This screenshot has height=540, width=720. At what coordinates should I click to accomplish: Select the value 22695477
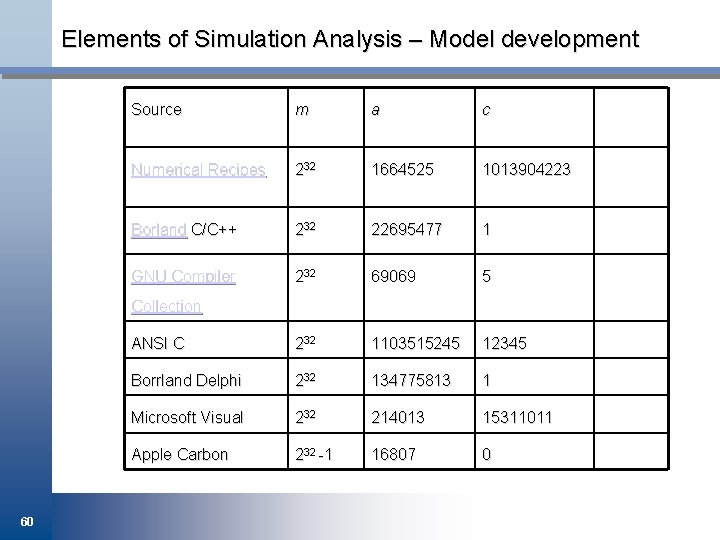406,229
